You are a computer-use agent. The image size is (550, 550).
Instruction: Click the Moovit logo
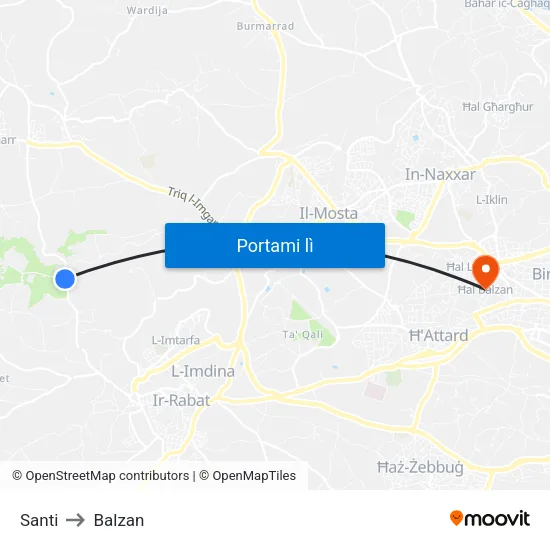(490, 519)
